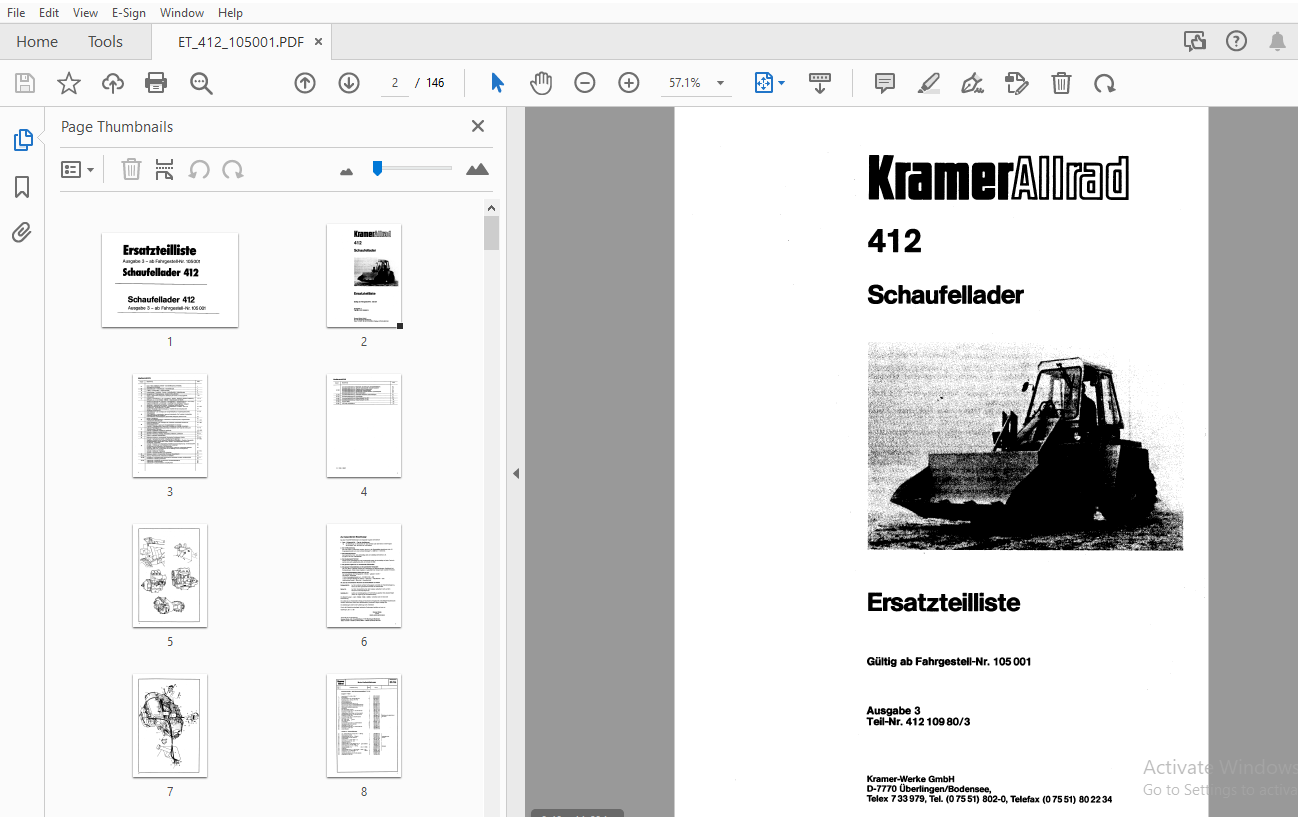Open thumbnail panel print pages icon
This screenshot has height=817, width=1298.
click(165, 169)
